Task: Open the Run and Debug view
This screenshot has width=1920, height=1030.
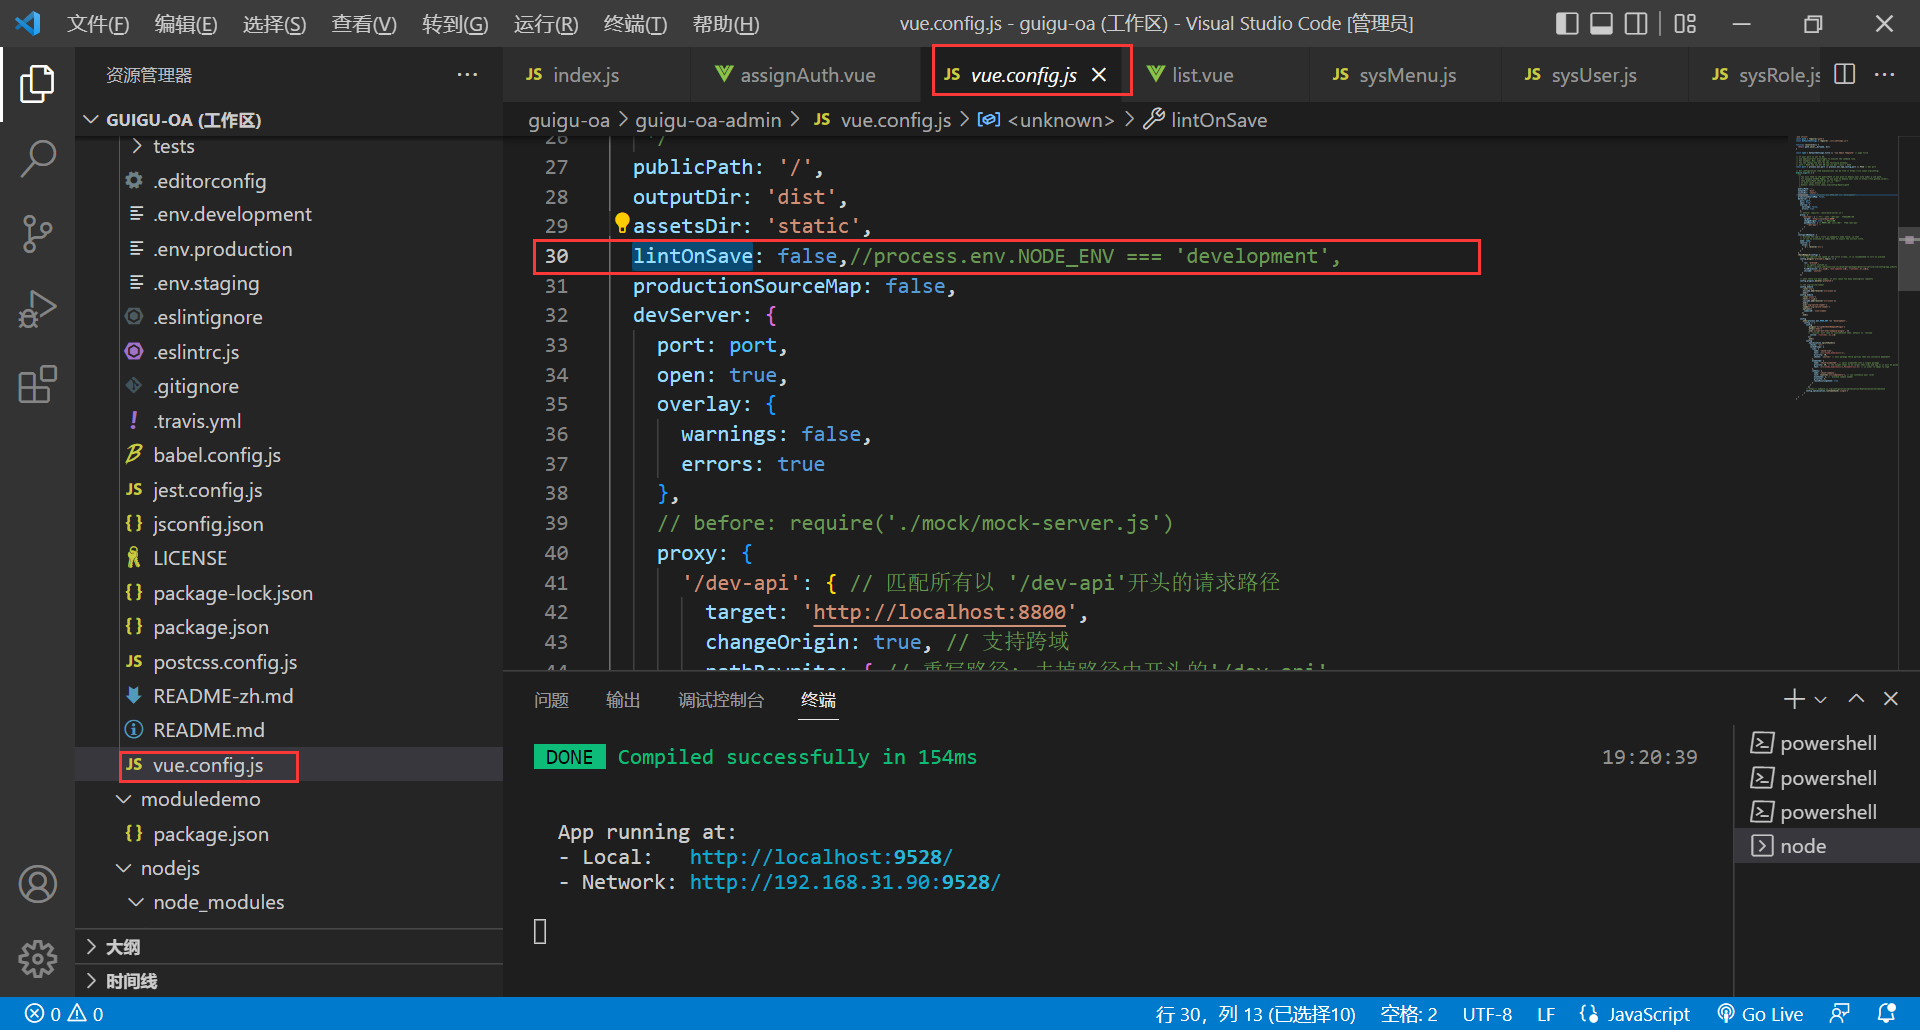Action: [37, 309]
